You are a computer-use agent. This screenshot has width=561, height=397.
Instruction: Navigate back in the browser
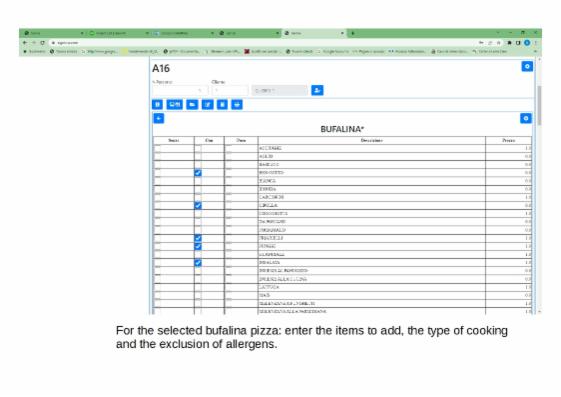(25, 43)
